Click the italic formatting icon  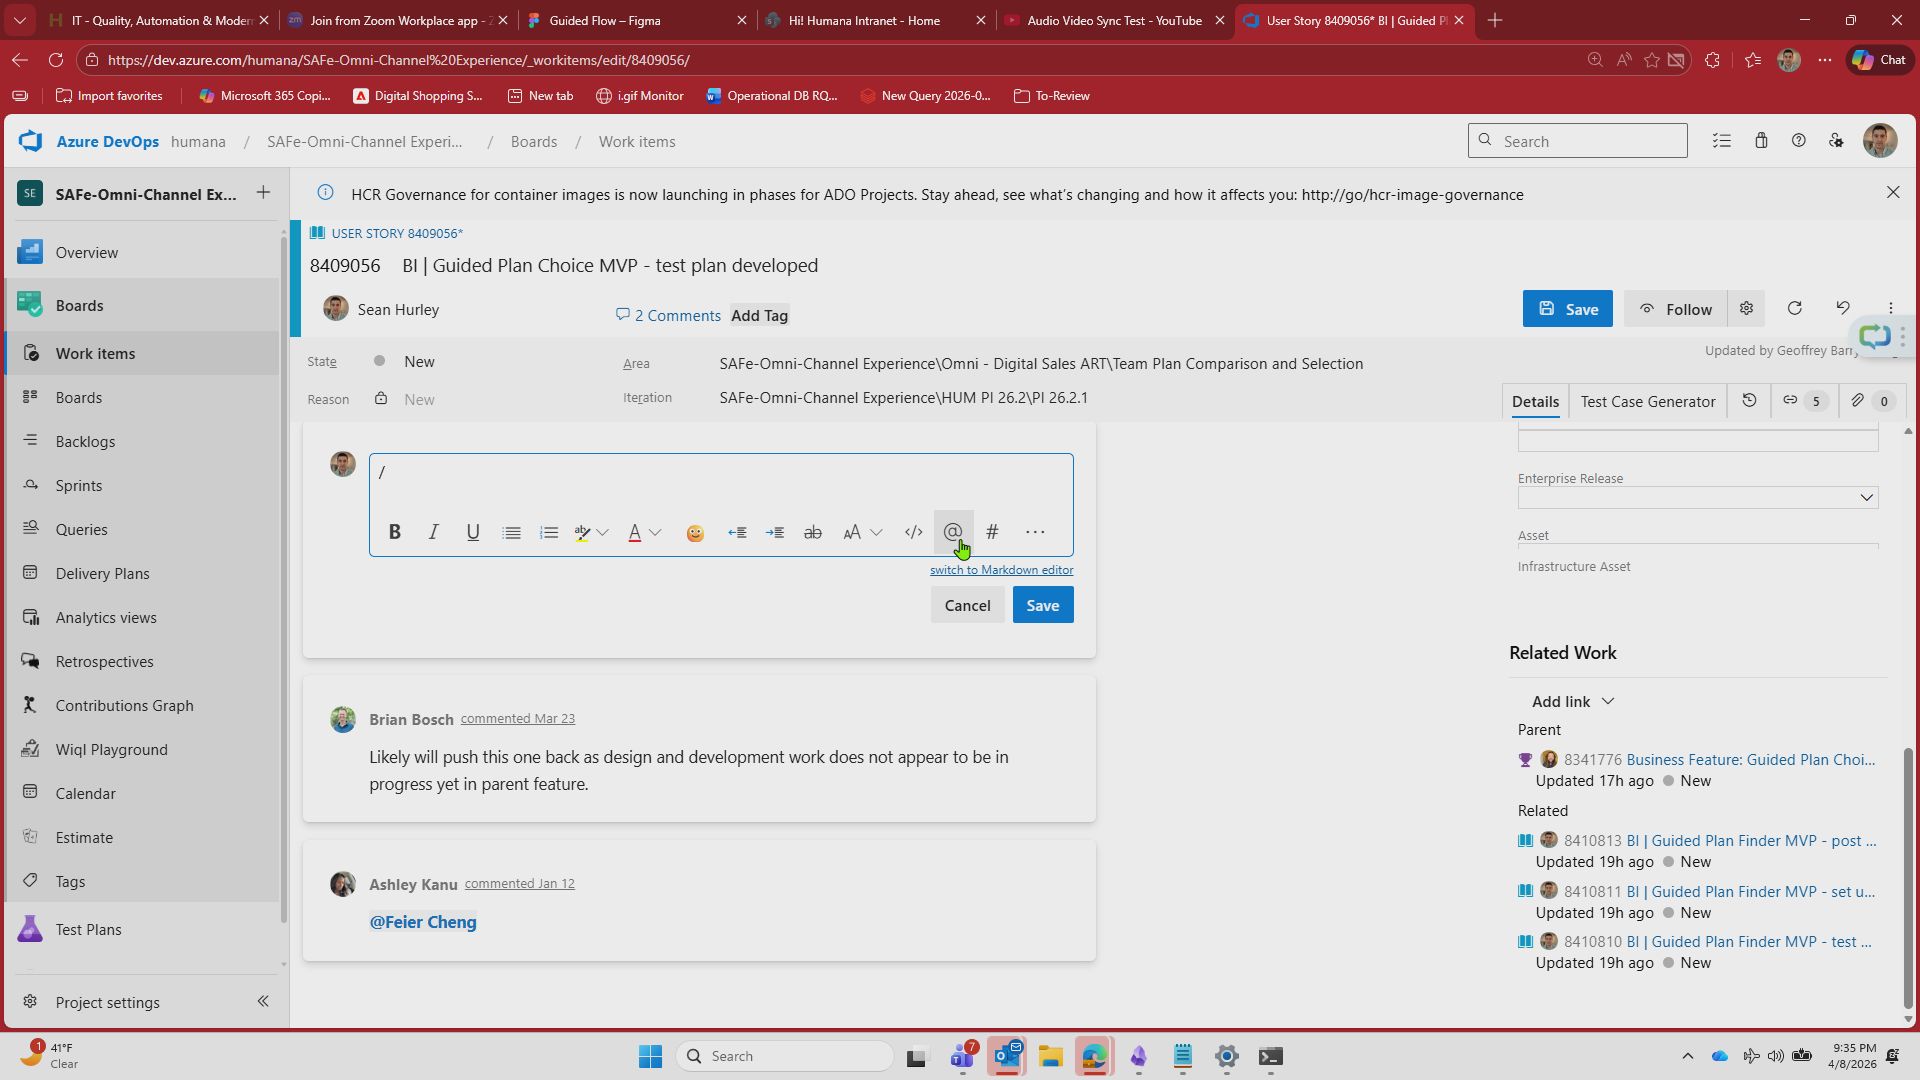click(433, 533)
